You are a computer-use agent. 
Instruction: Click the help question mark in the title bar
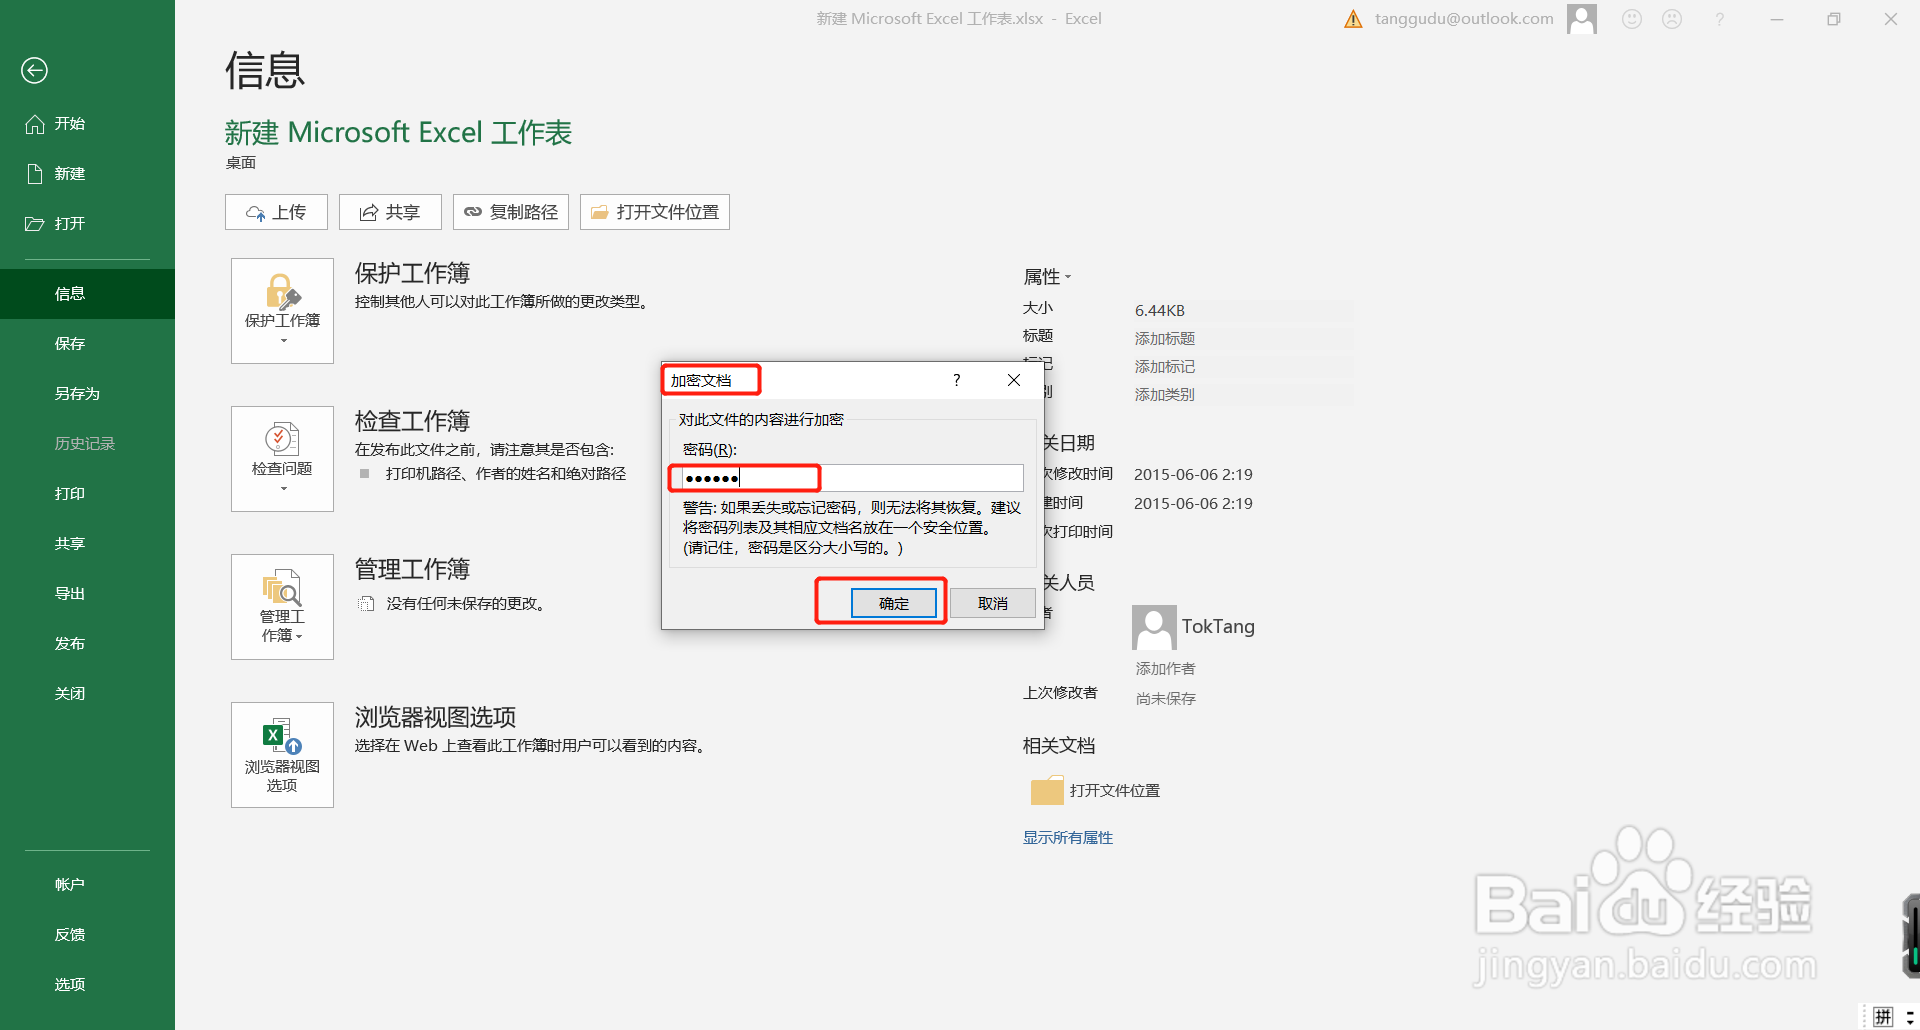1719,19
